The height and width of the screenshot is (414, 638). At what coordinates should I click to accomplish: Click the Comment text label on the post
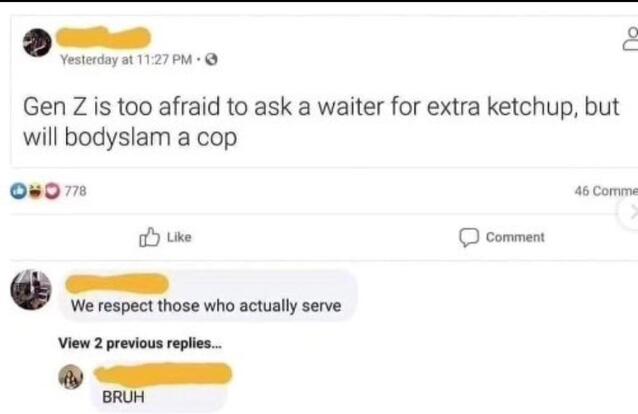click(x=515, y=237)
